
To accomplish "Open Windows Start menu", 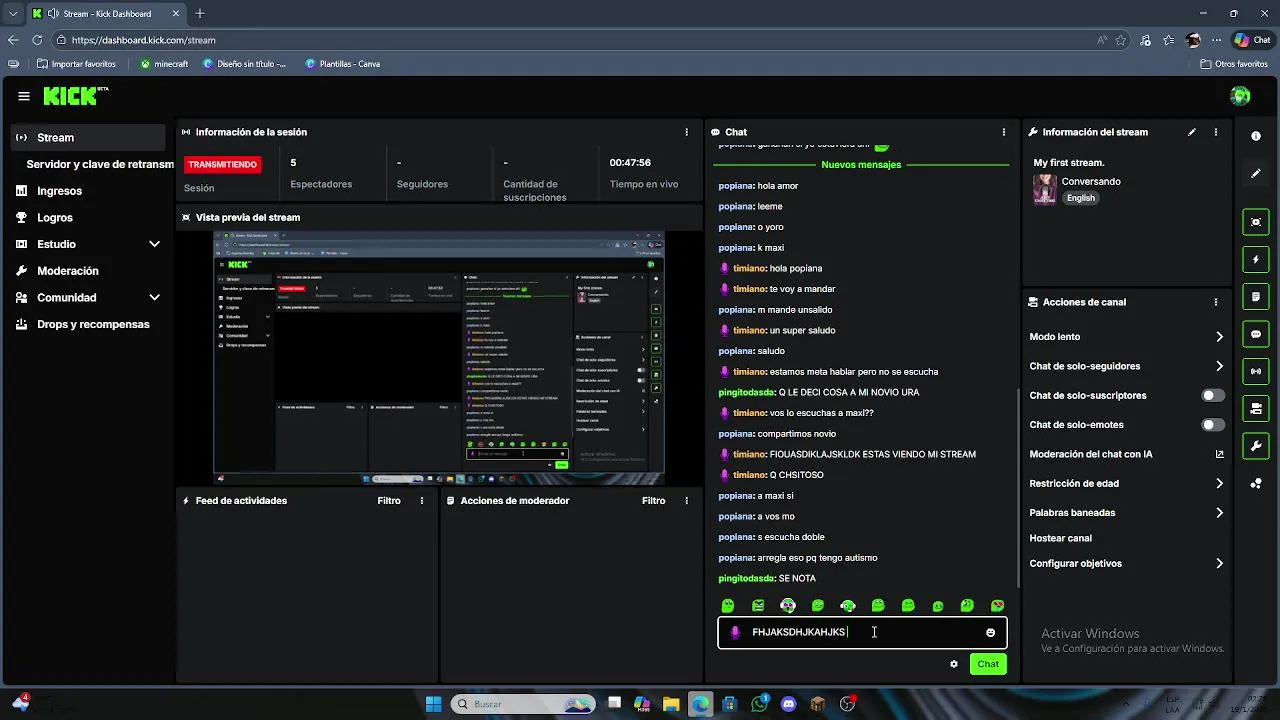I will point(433,704).
